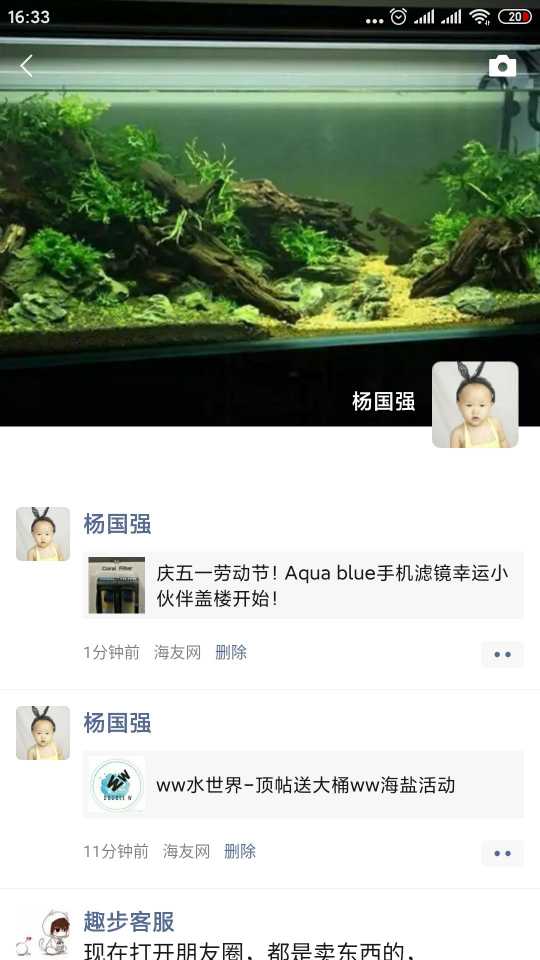The width and height of the screenshot is (540, 960).
Task: Tap the back arrow icon
Action: (26, 66)
